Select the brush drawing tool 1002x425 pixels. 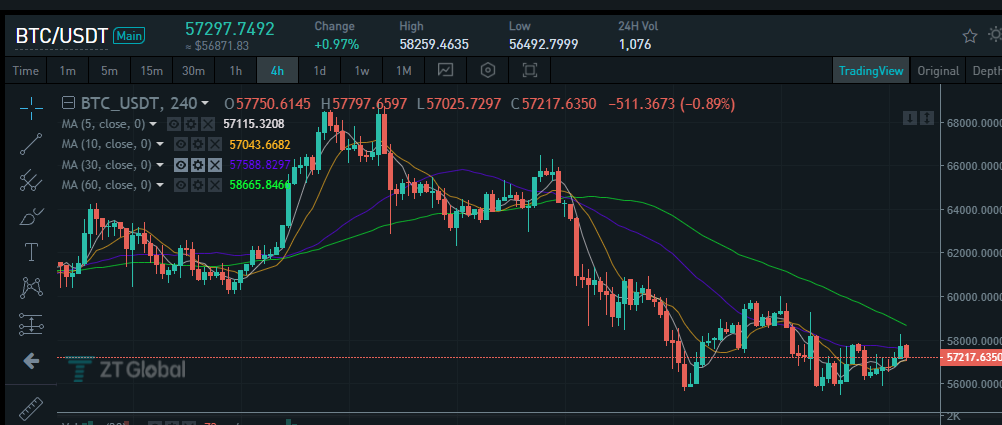click(x=31, y=217)
